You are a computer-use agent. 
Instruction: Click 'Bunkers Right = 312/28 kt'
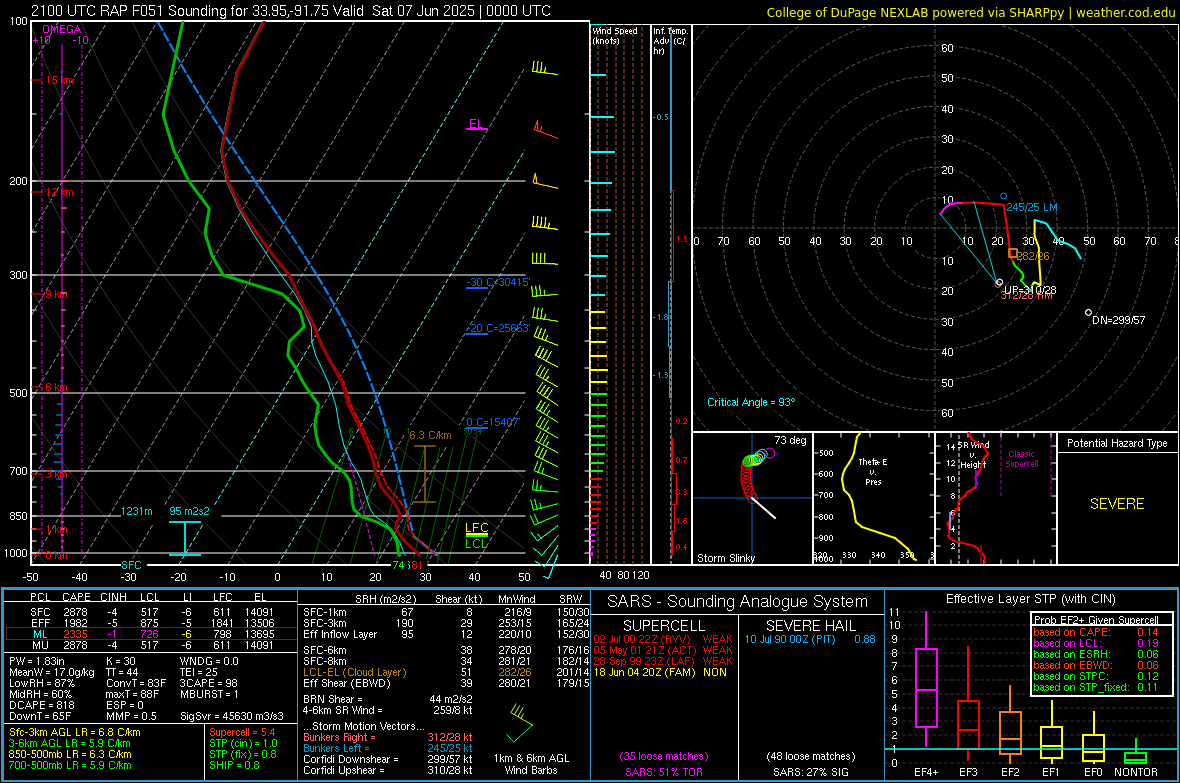click(388, 737)
